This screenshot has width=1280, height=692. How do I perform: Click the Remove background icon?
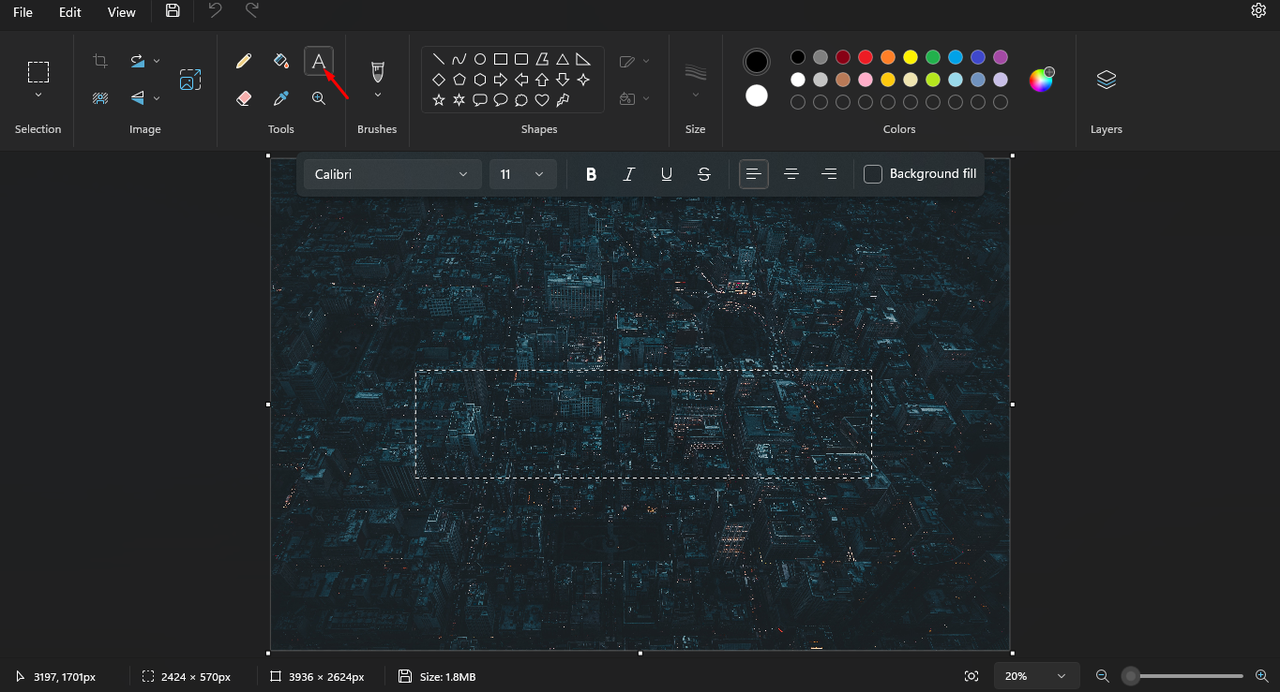coord(100,98)
